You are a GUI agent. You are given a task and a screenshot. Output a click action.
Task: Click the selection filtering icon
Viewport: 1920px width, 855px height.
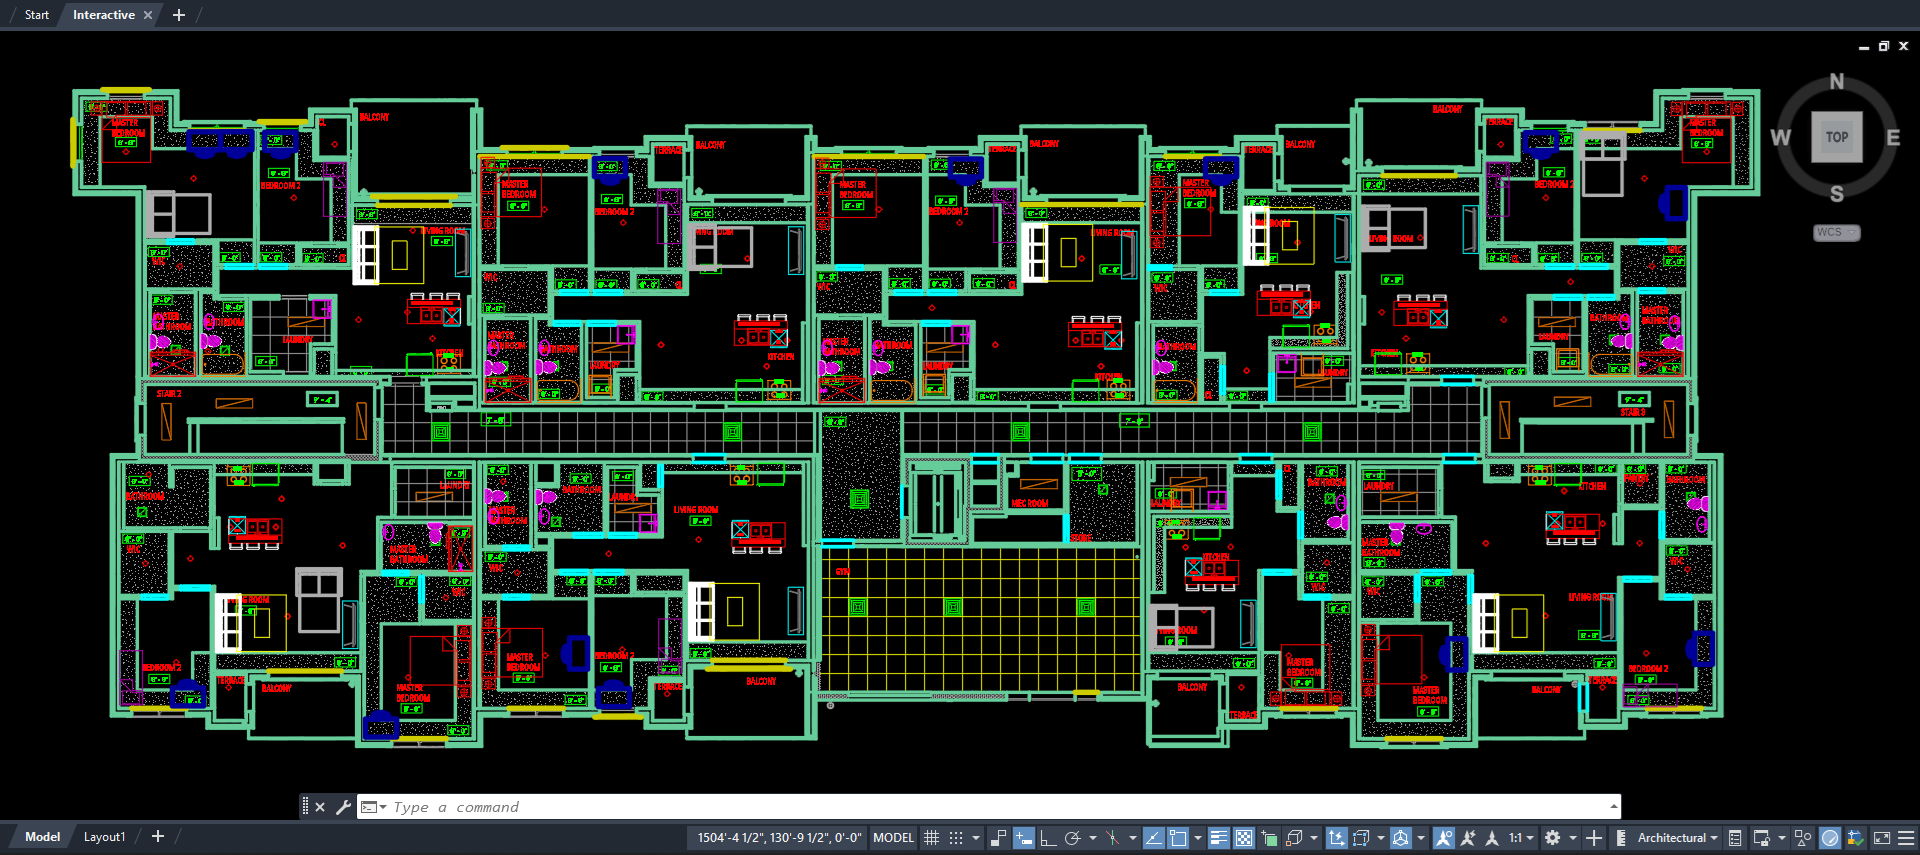coord(1361,838)
